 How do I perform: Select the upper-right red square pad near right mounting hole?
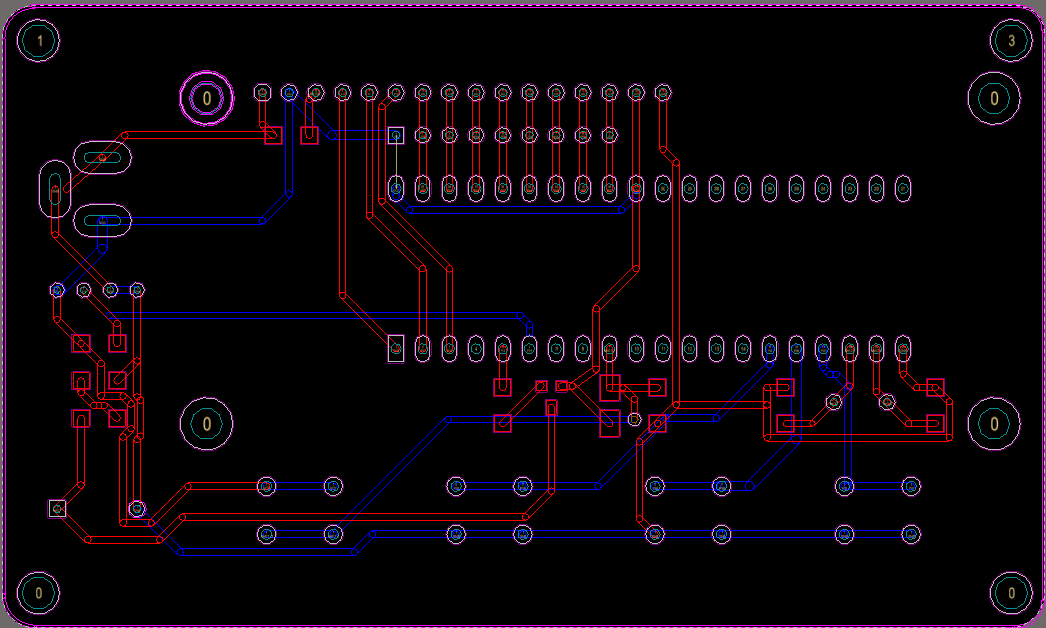tap(935, 387)
